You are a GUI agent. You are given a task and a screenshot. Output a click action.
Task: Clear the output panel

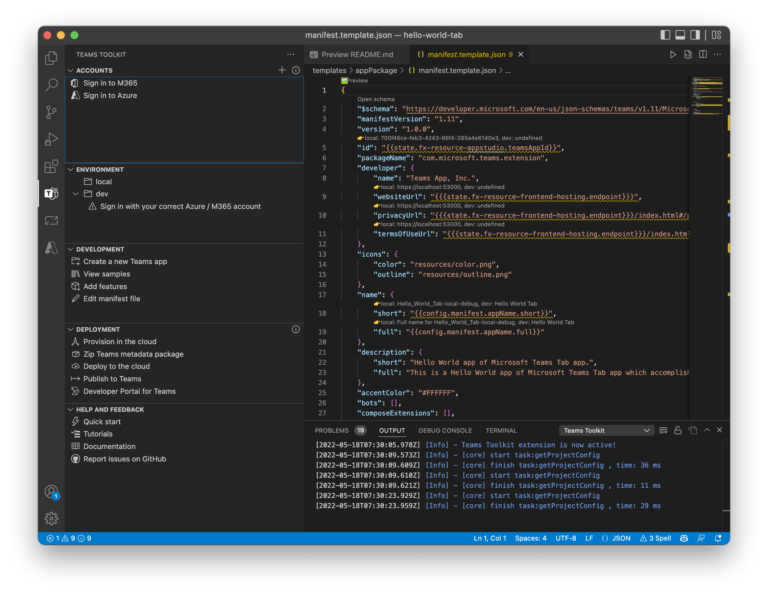[x=663, y=430]
